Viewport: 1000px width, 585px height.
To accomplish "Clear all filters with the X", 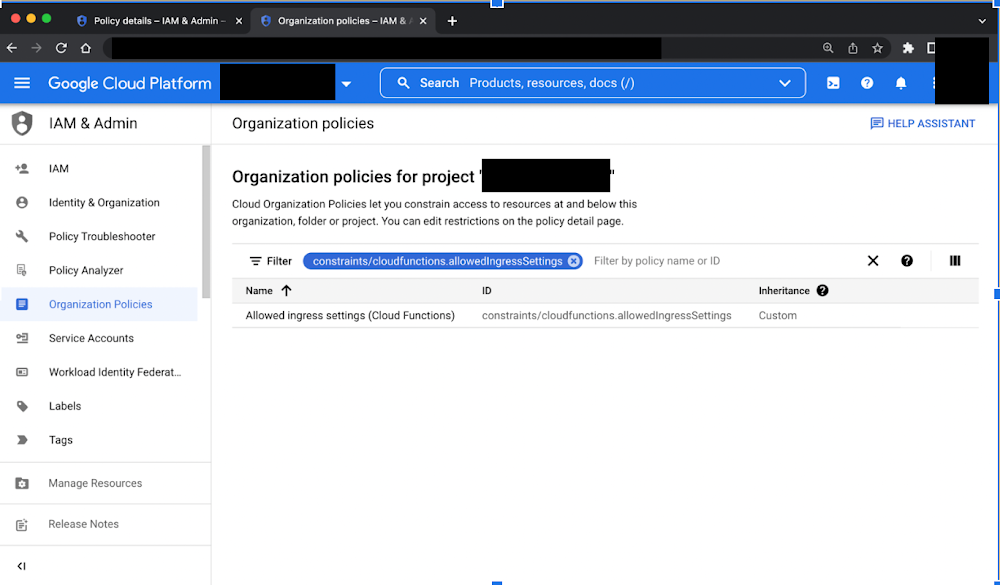I will click(x=873, y=261).
